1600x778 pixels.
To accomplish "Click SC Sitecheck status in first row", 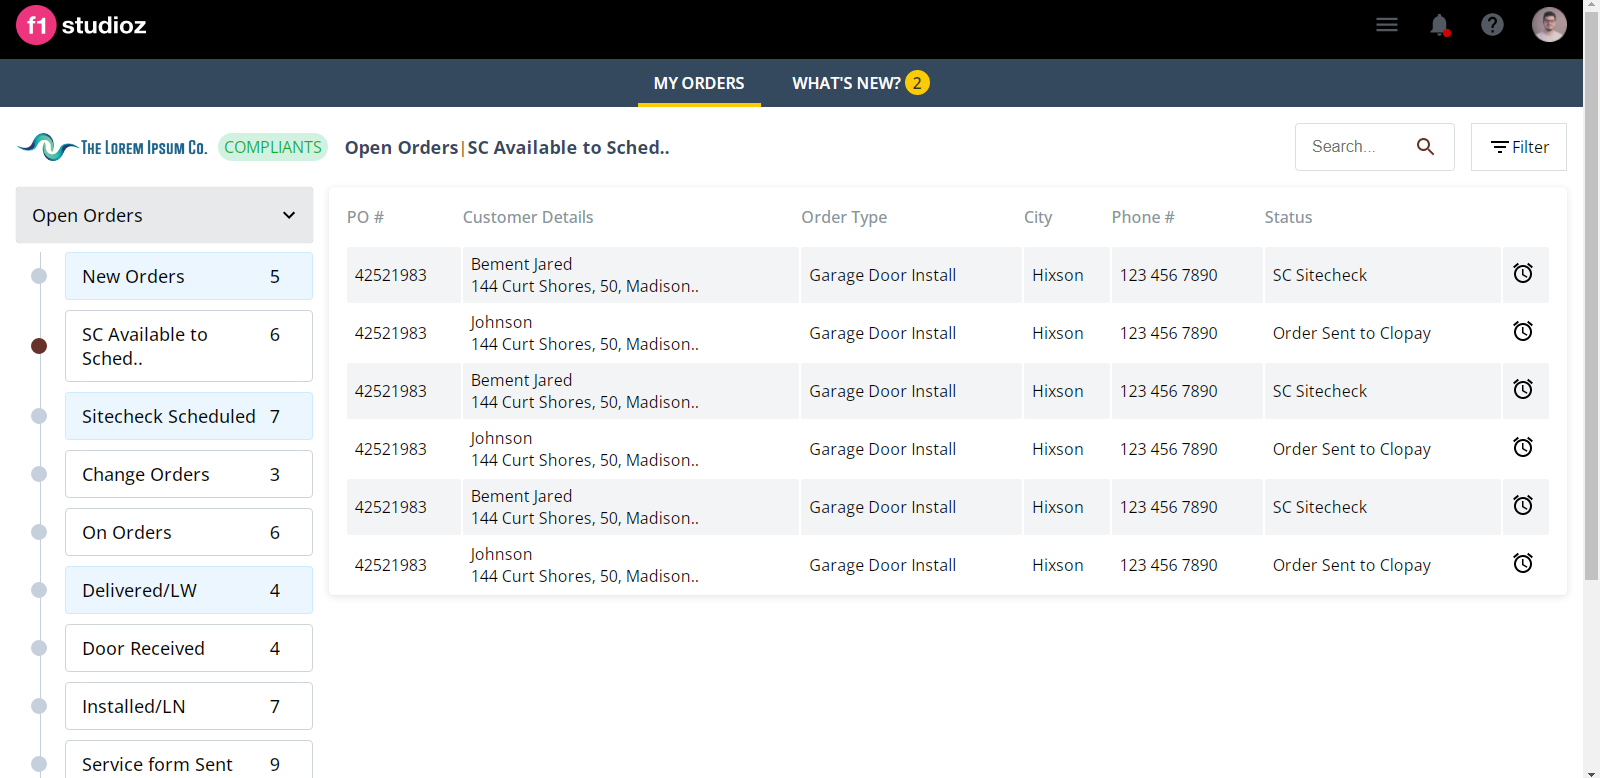I will 1320,275.
